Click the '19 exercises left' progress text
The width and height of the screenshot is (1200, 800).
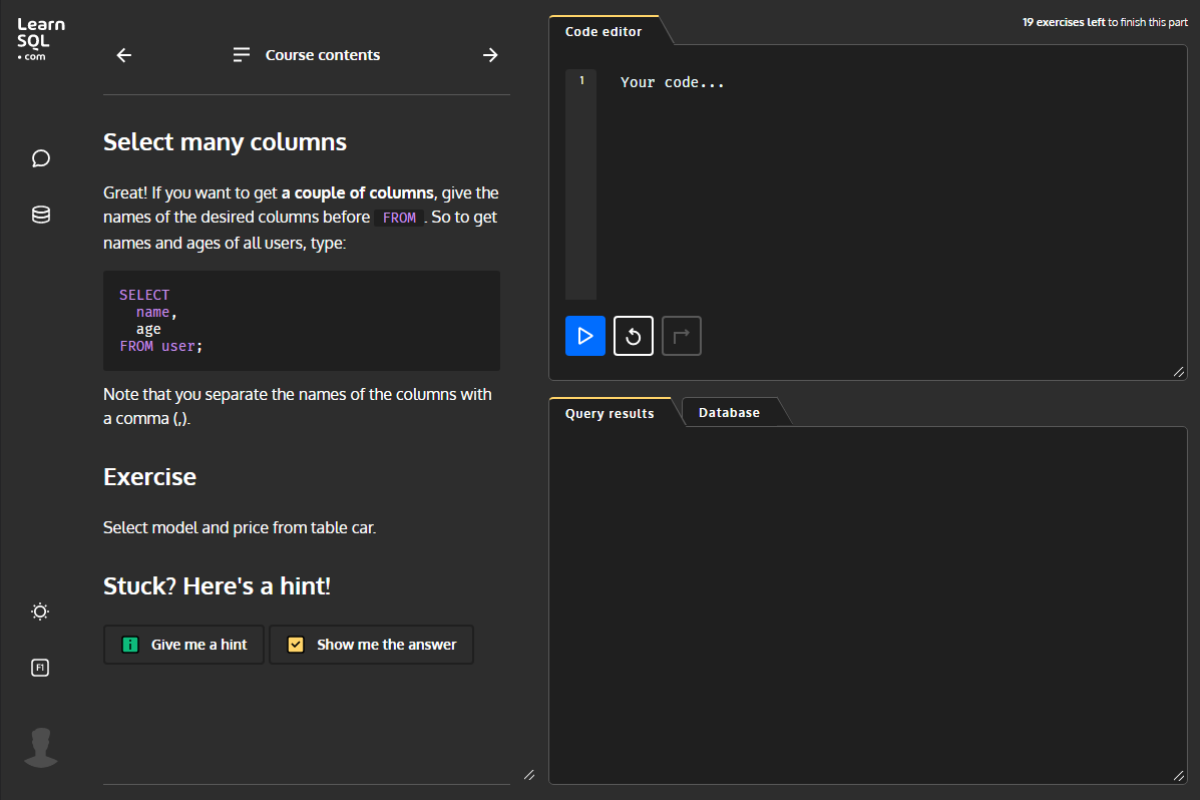tap(1064, 21)
